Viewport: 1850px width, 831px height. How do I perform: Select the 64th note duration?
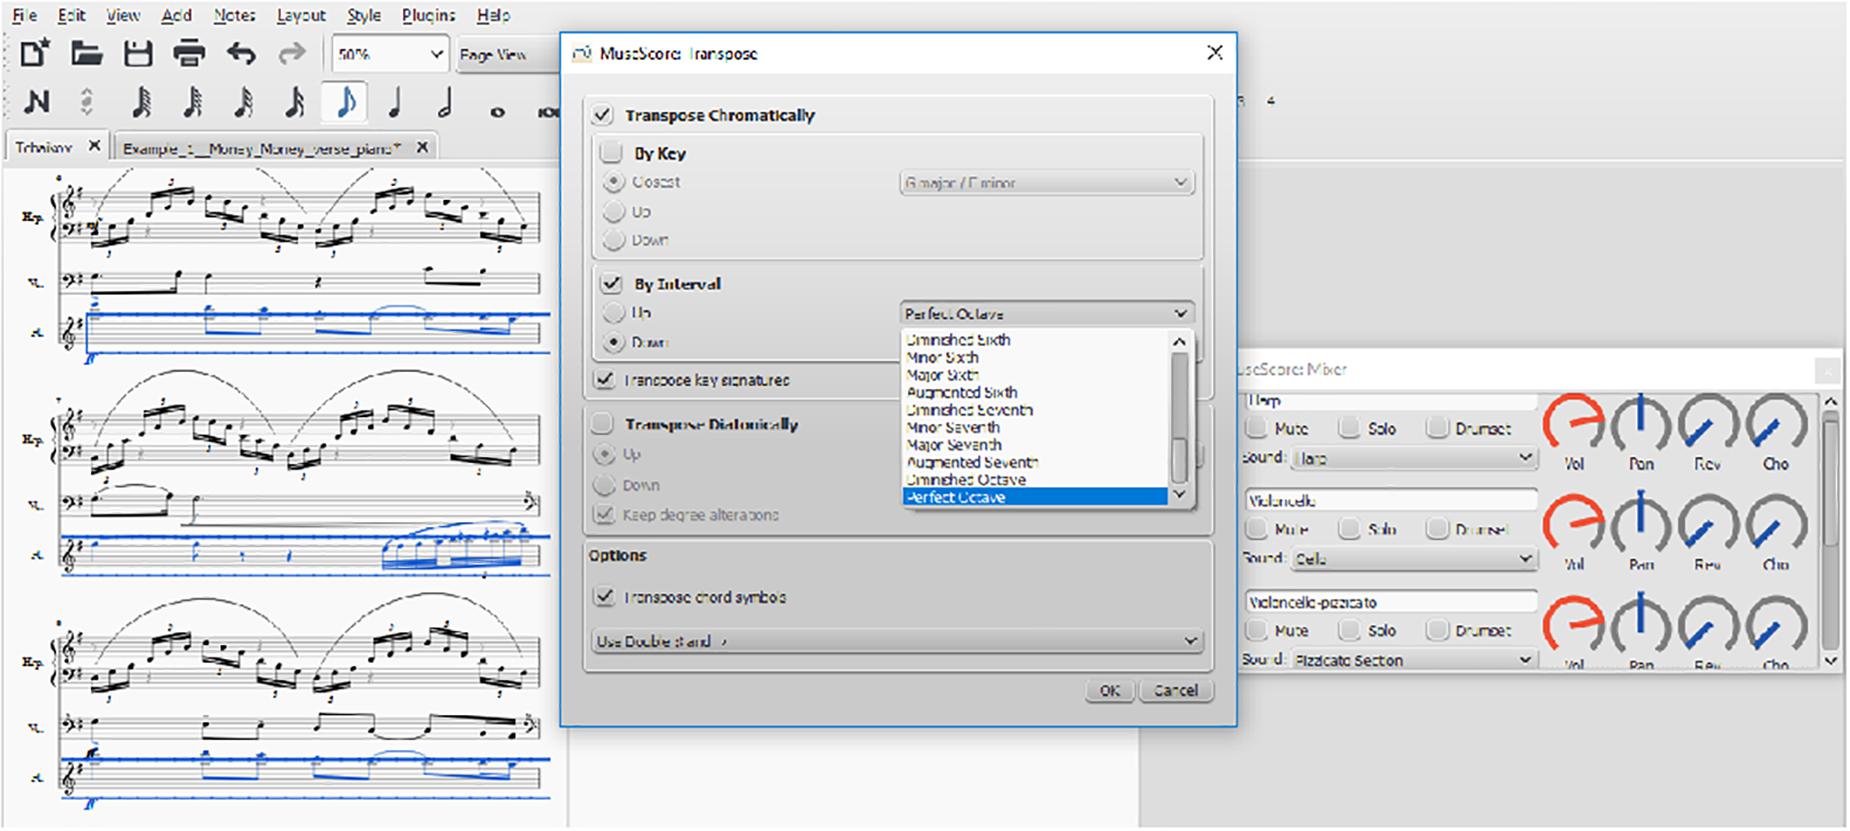click(x=193, y=102)
